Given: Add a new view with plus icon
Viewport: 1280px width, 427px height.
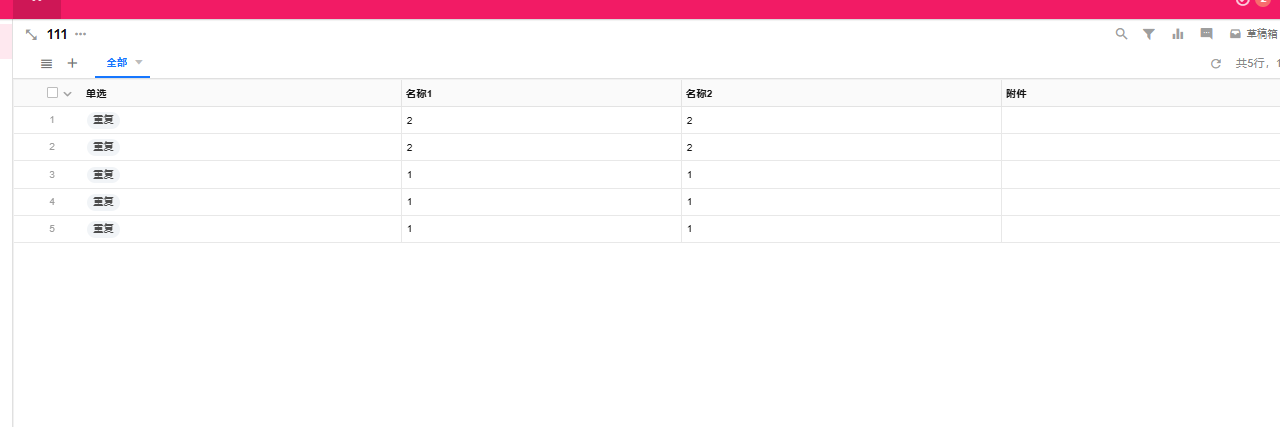Looking at the screenshot, I should coord(72,63).
